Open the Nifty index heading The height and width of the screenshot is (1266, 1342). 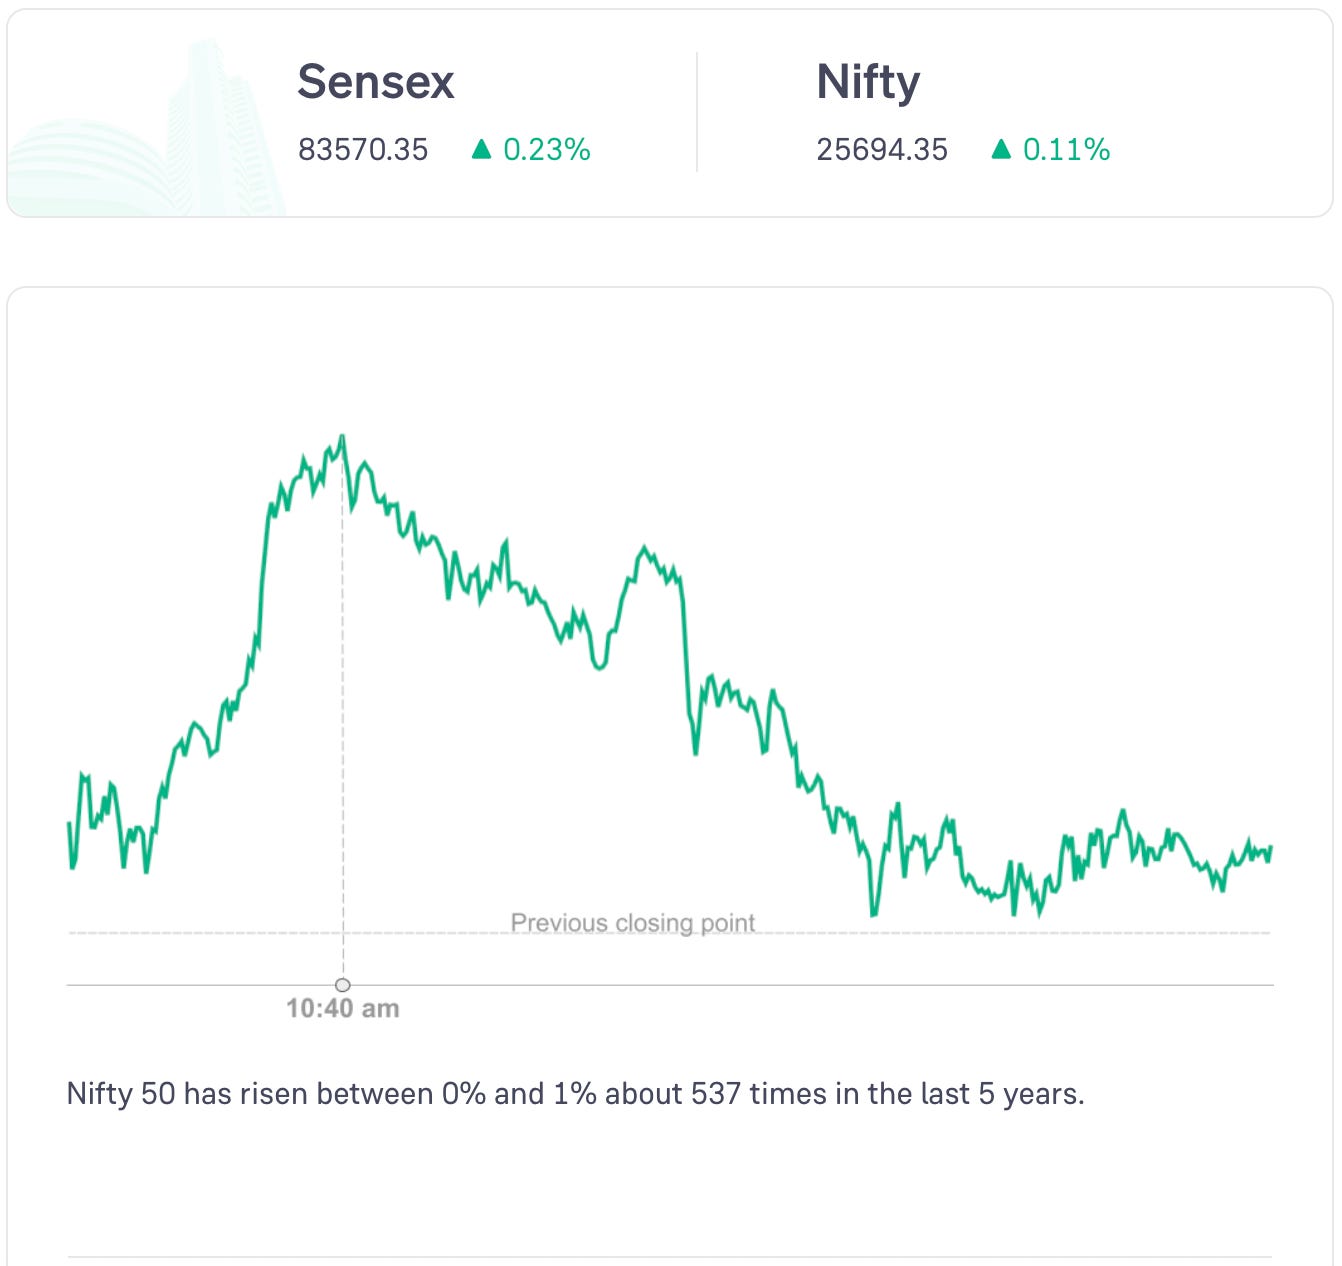[x=868, y=82]
